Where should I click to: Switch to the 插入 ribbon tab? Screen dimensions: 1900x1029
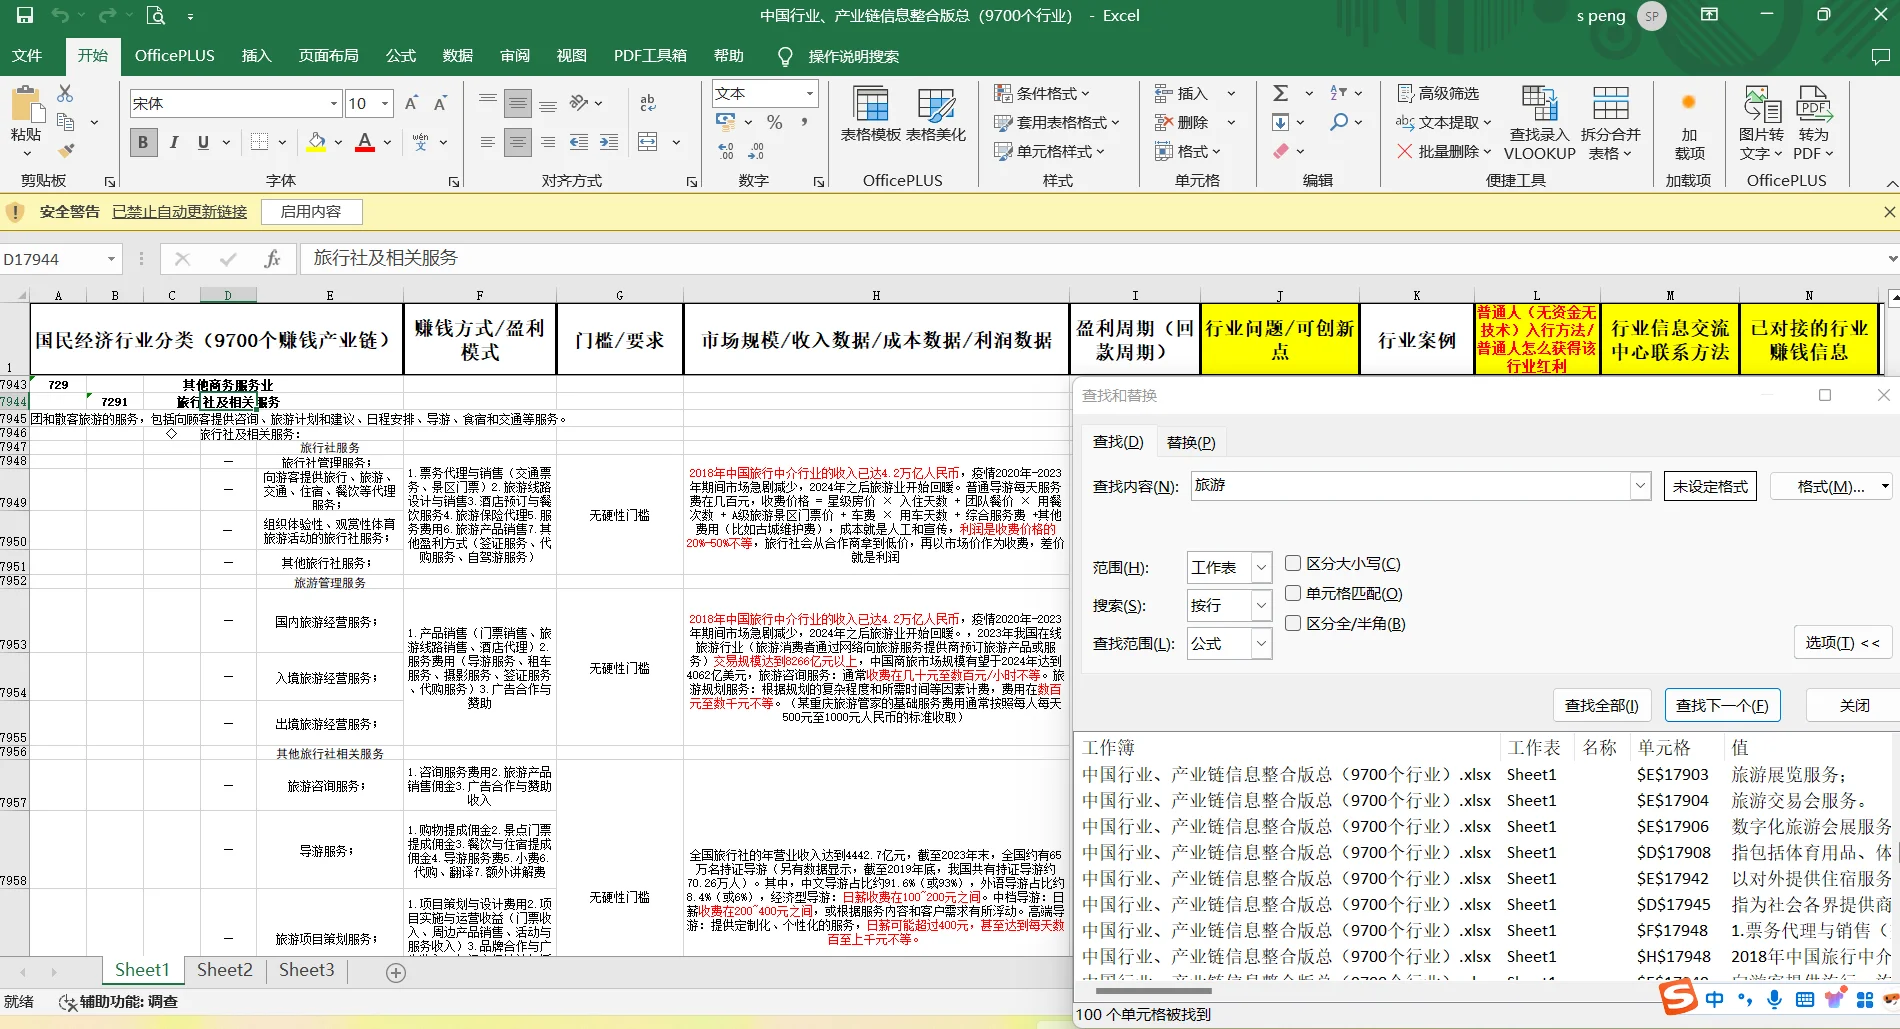coord(257,56)
